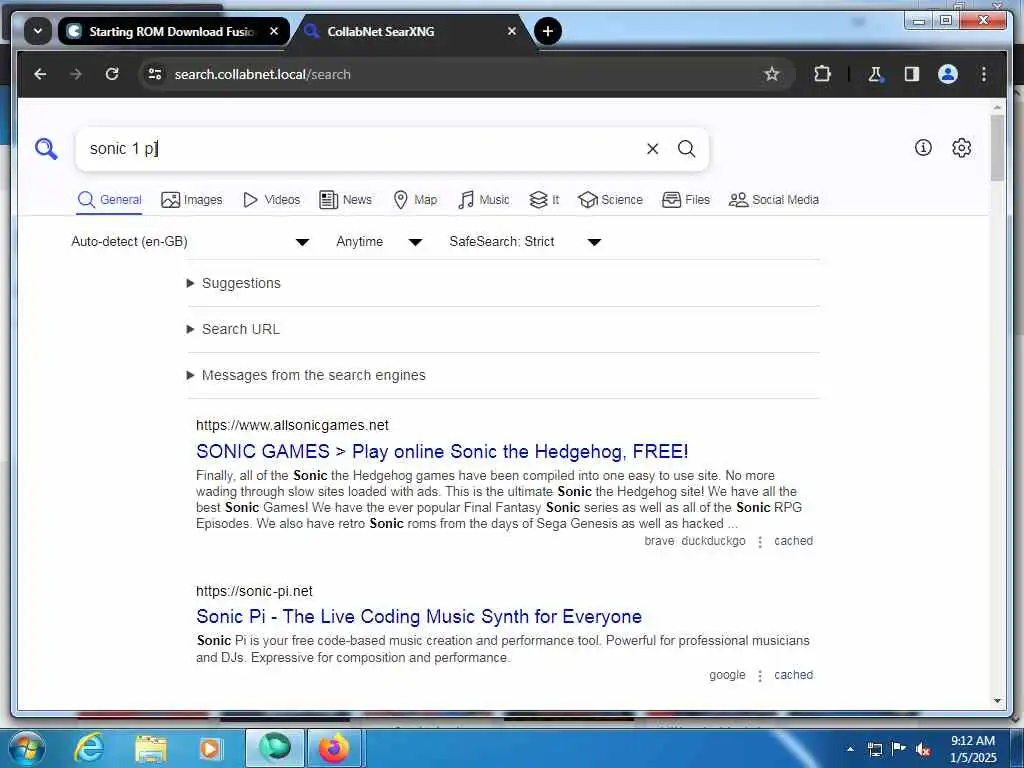Click the muted volume tray icon

[923, 750]
